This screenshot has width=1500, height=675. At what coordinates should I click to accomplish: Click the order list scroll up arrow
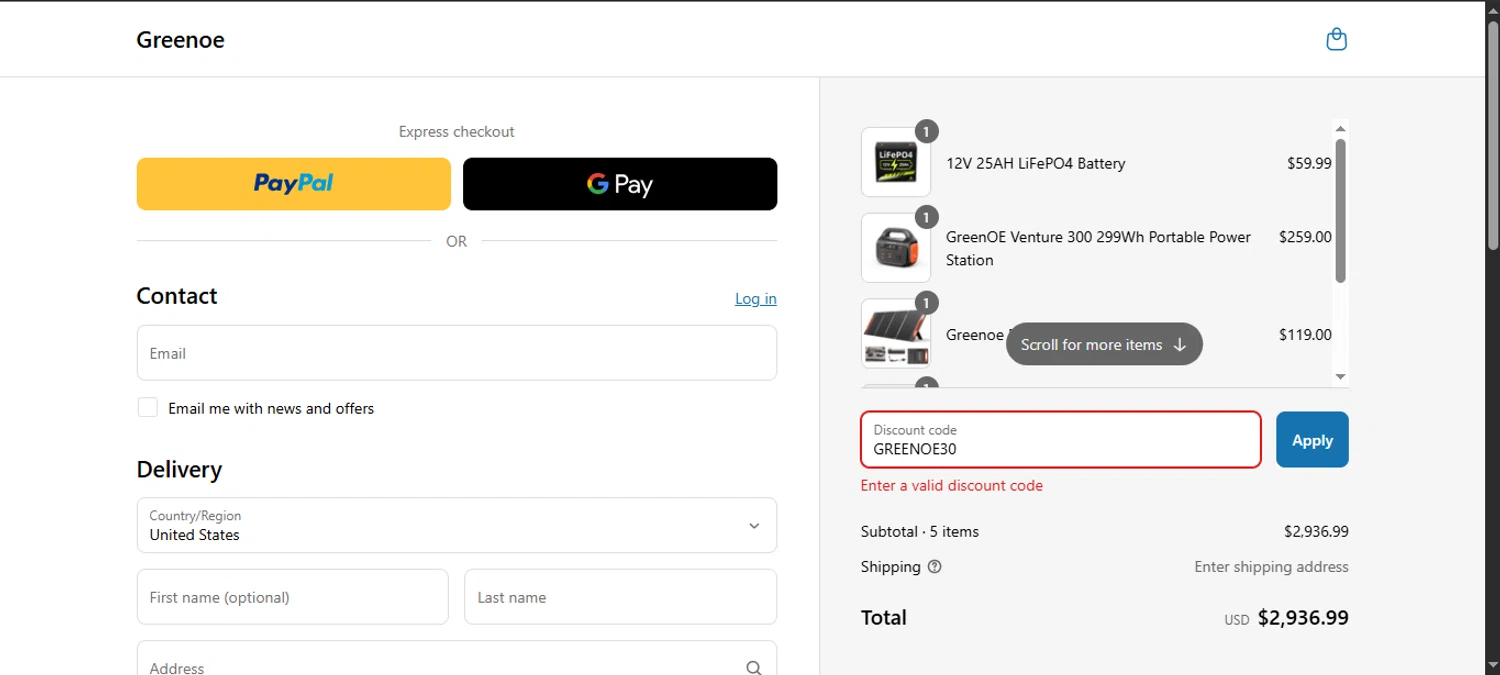click(x=1341, y=128)
